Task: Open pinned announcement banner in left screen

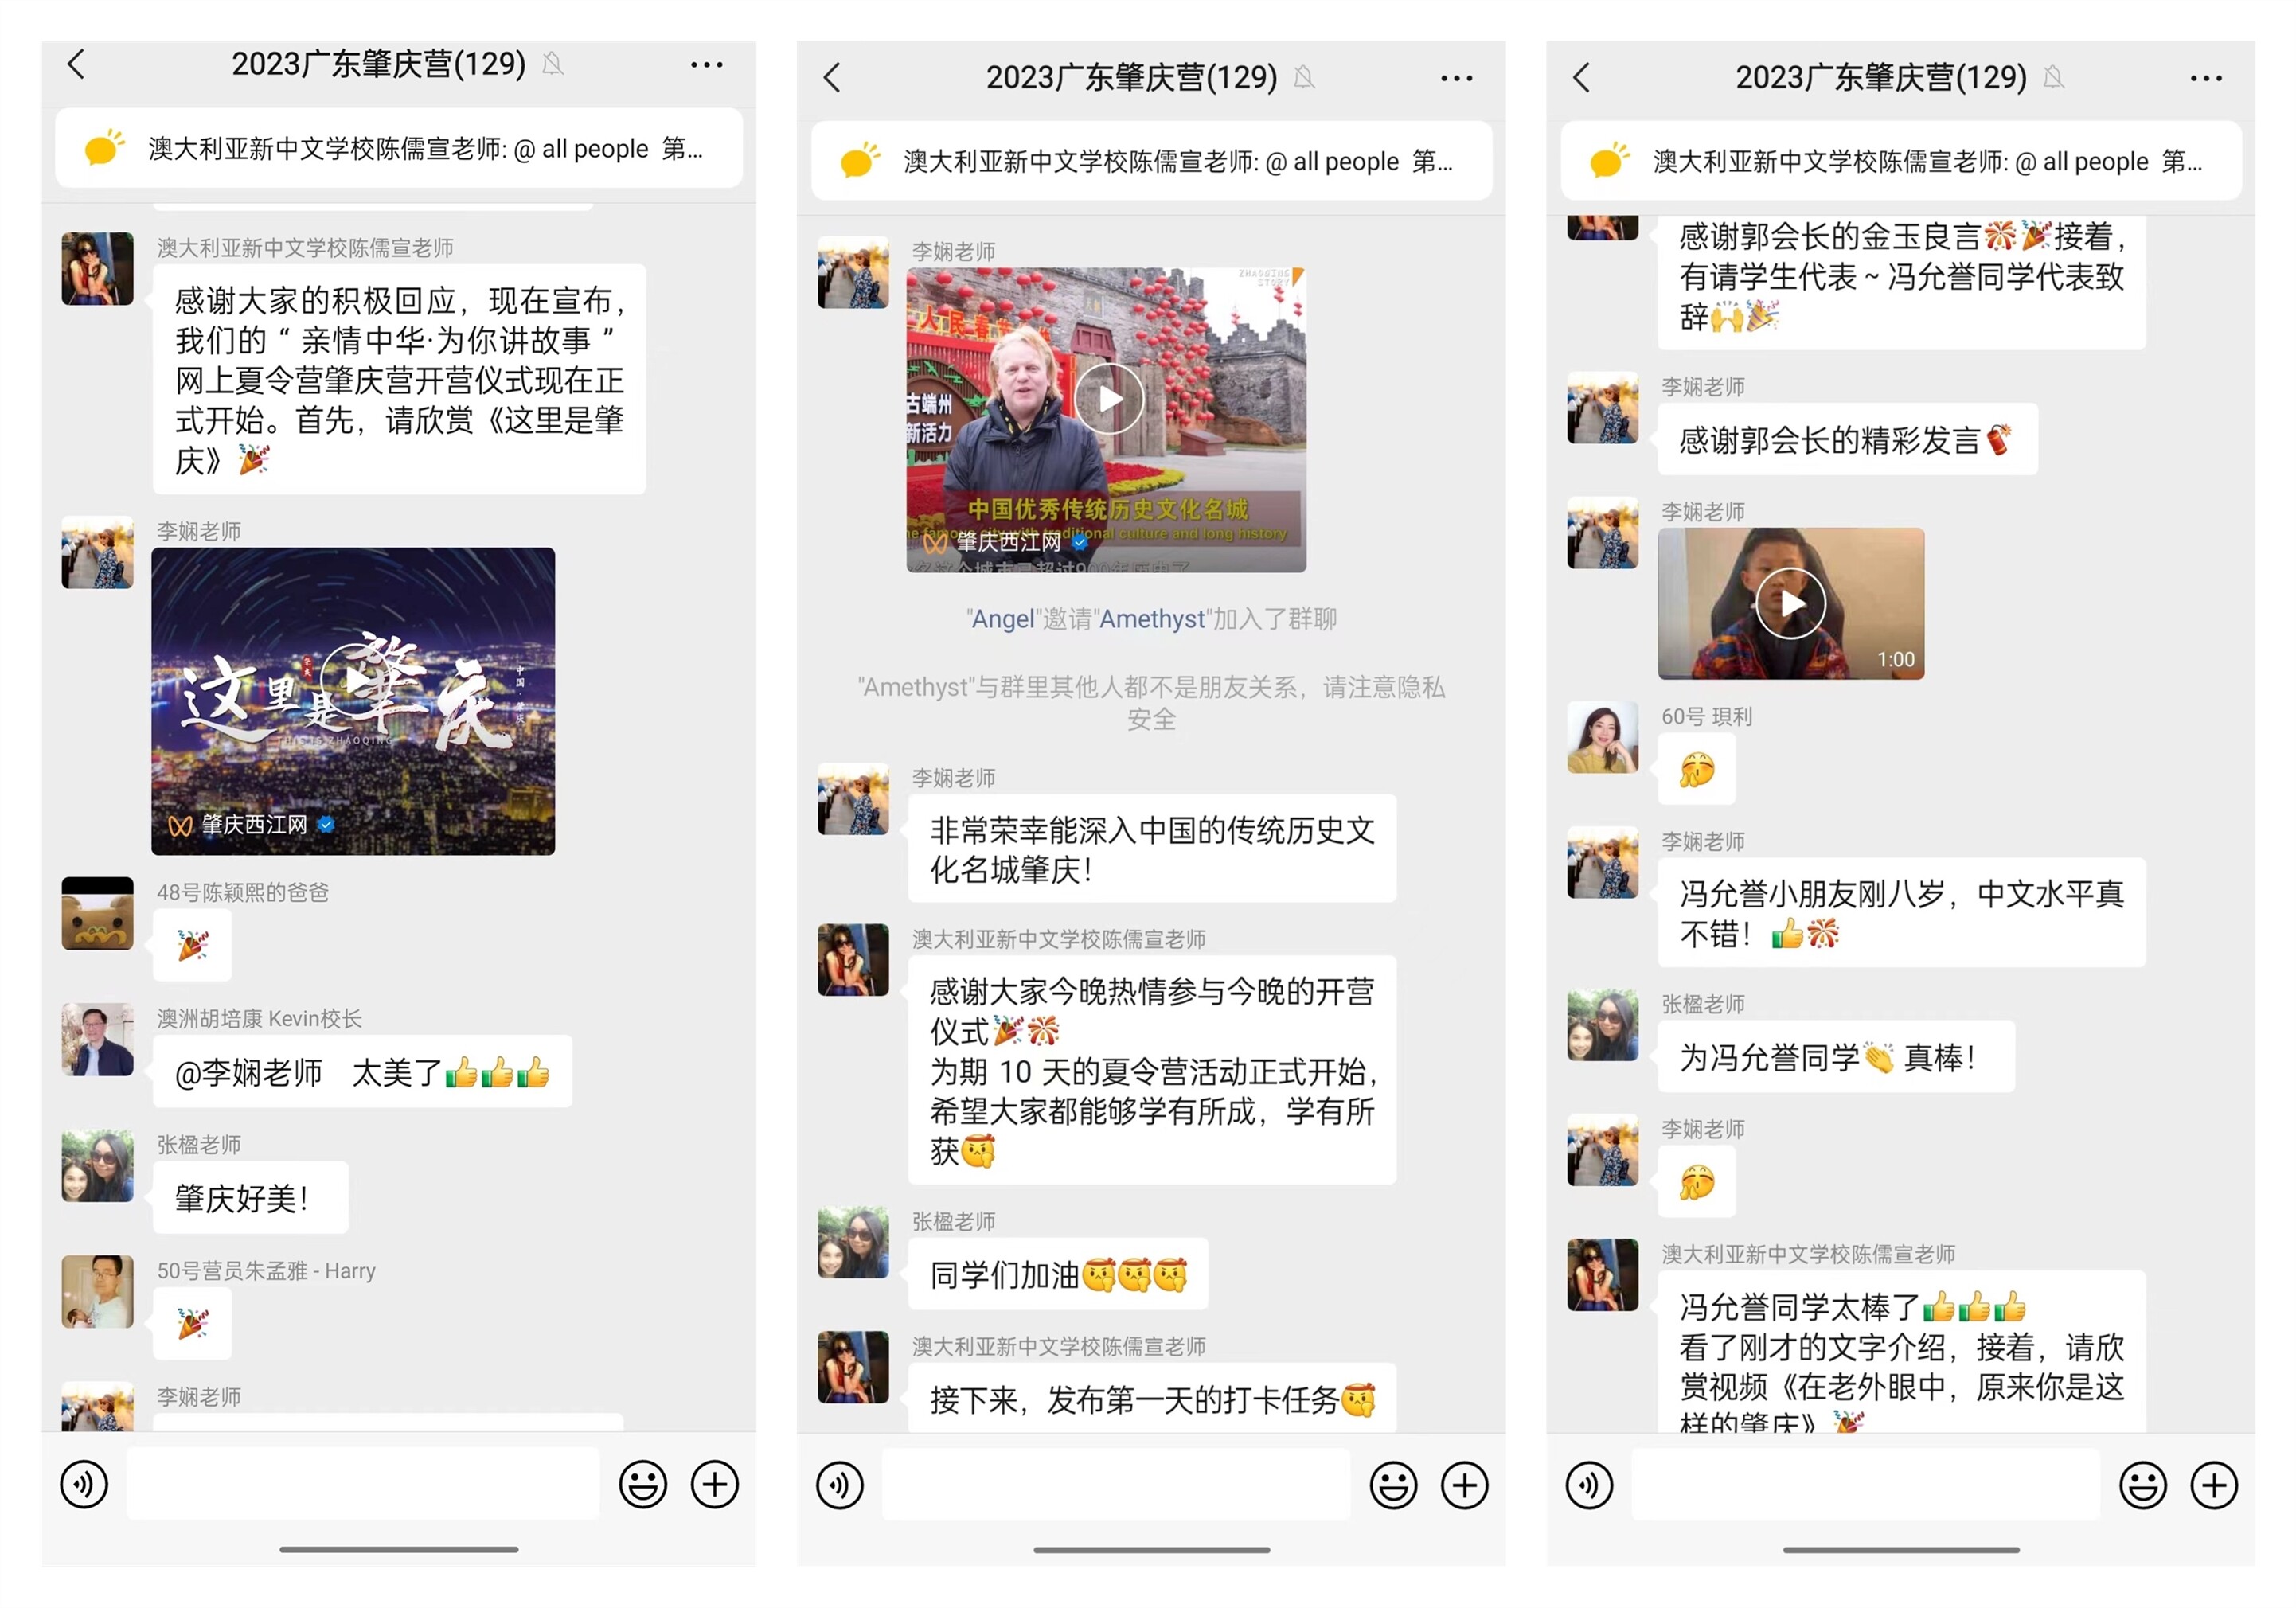Action: (x=398, y=148)
